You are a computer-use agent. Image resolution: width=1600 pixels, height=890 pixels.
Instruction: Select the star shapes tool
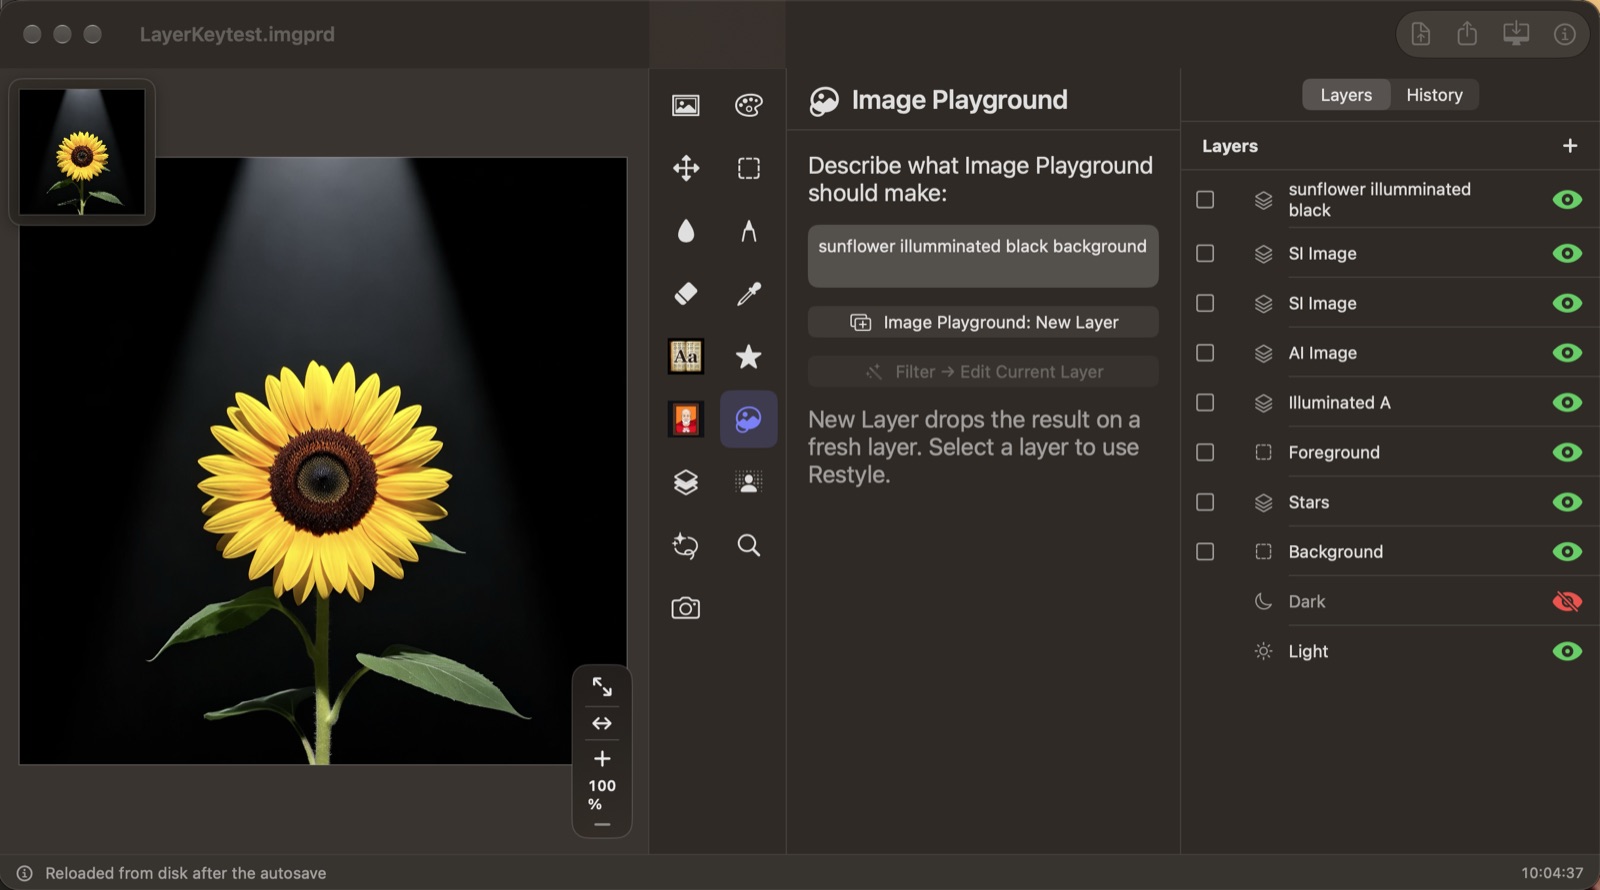click(749, 356)
